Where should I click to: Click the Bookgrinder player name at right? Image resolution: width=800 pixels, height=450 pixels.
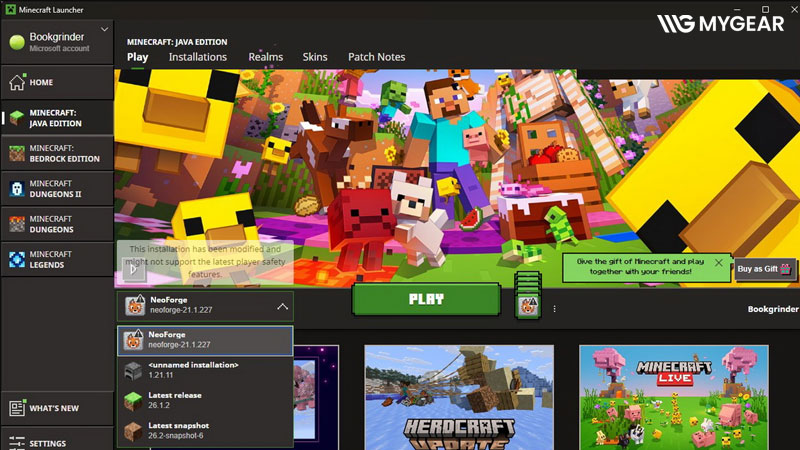[772, 309]
